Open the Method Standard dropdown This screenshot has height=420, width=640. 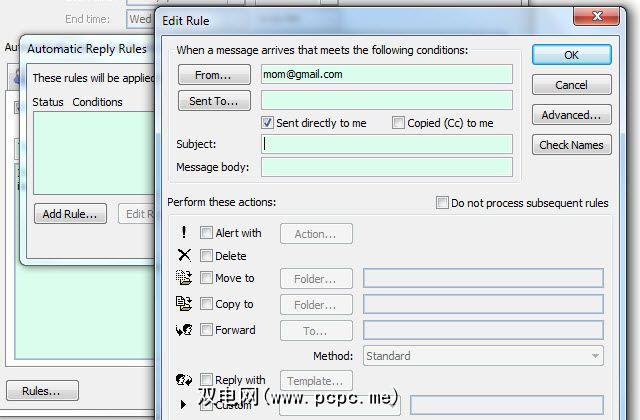[x=483, y=356]
